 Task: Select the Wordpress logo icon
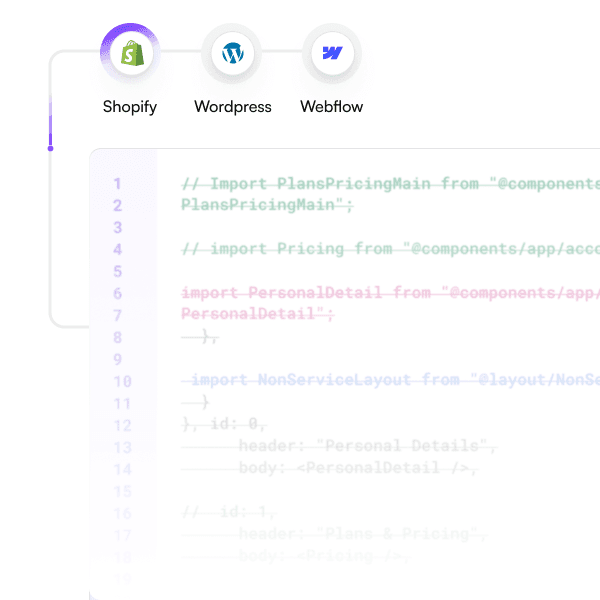tap(233, 53)
